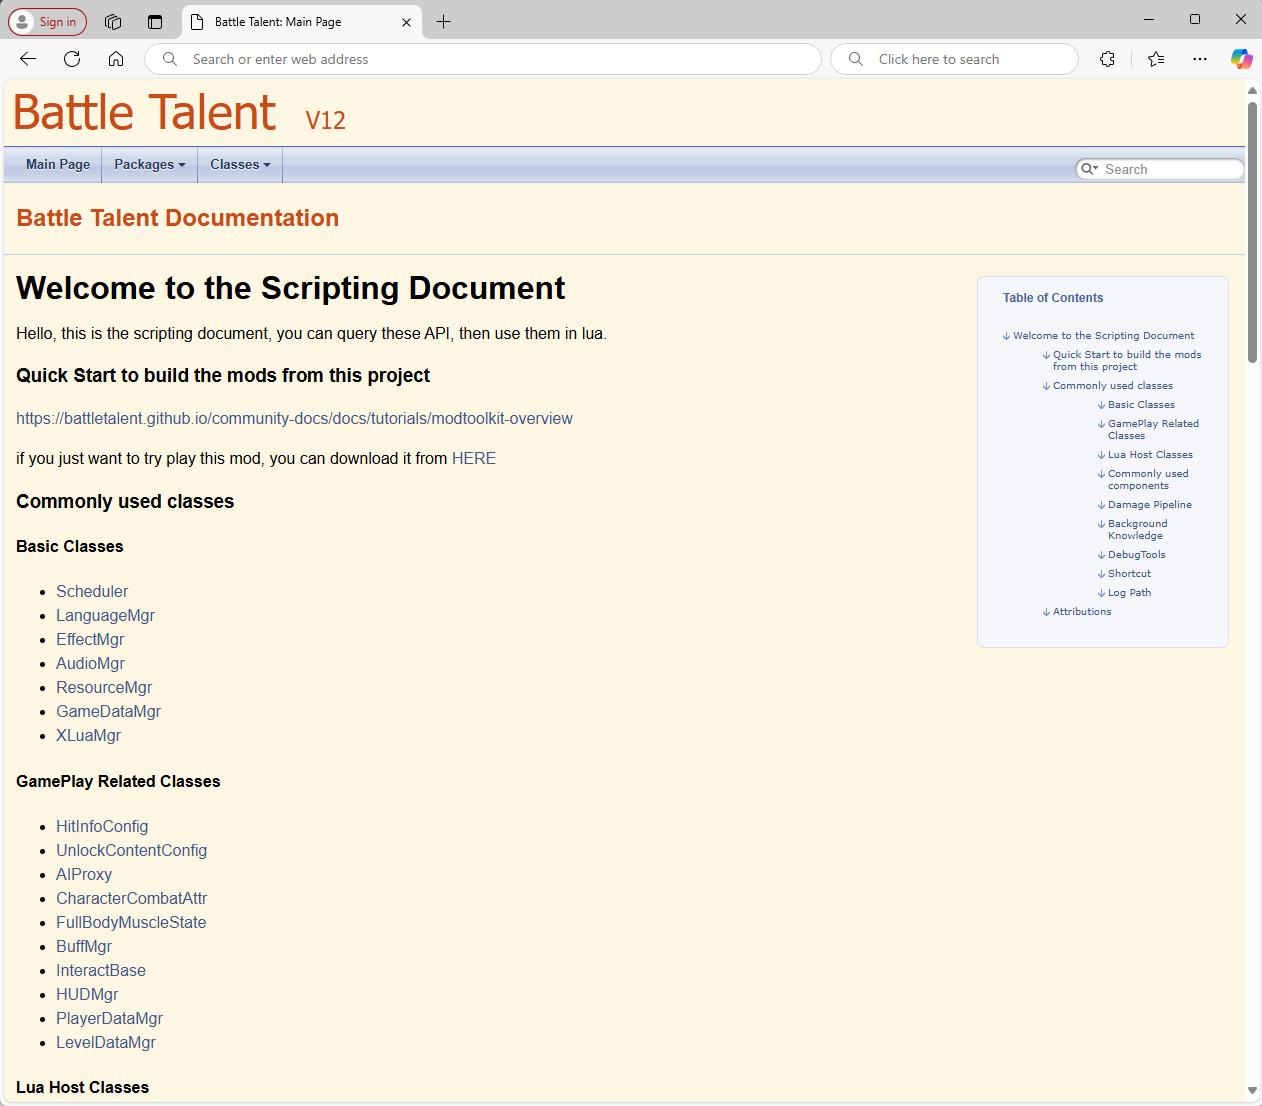Jump to 'Basic Classes' in table of contents
Image resolution: width=1262 pixels, height=1106 pixels.
pos(1141,405)
